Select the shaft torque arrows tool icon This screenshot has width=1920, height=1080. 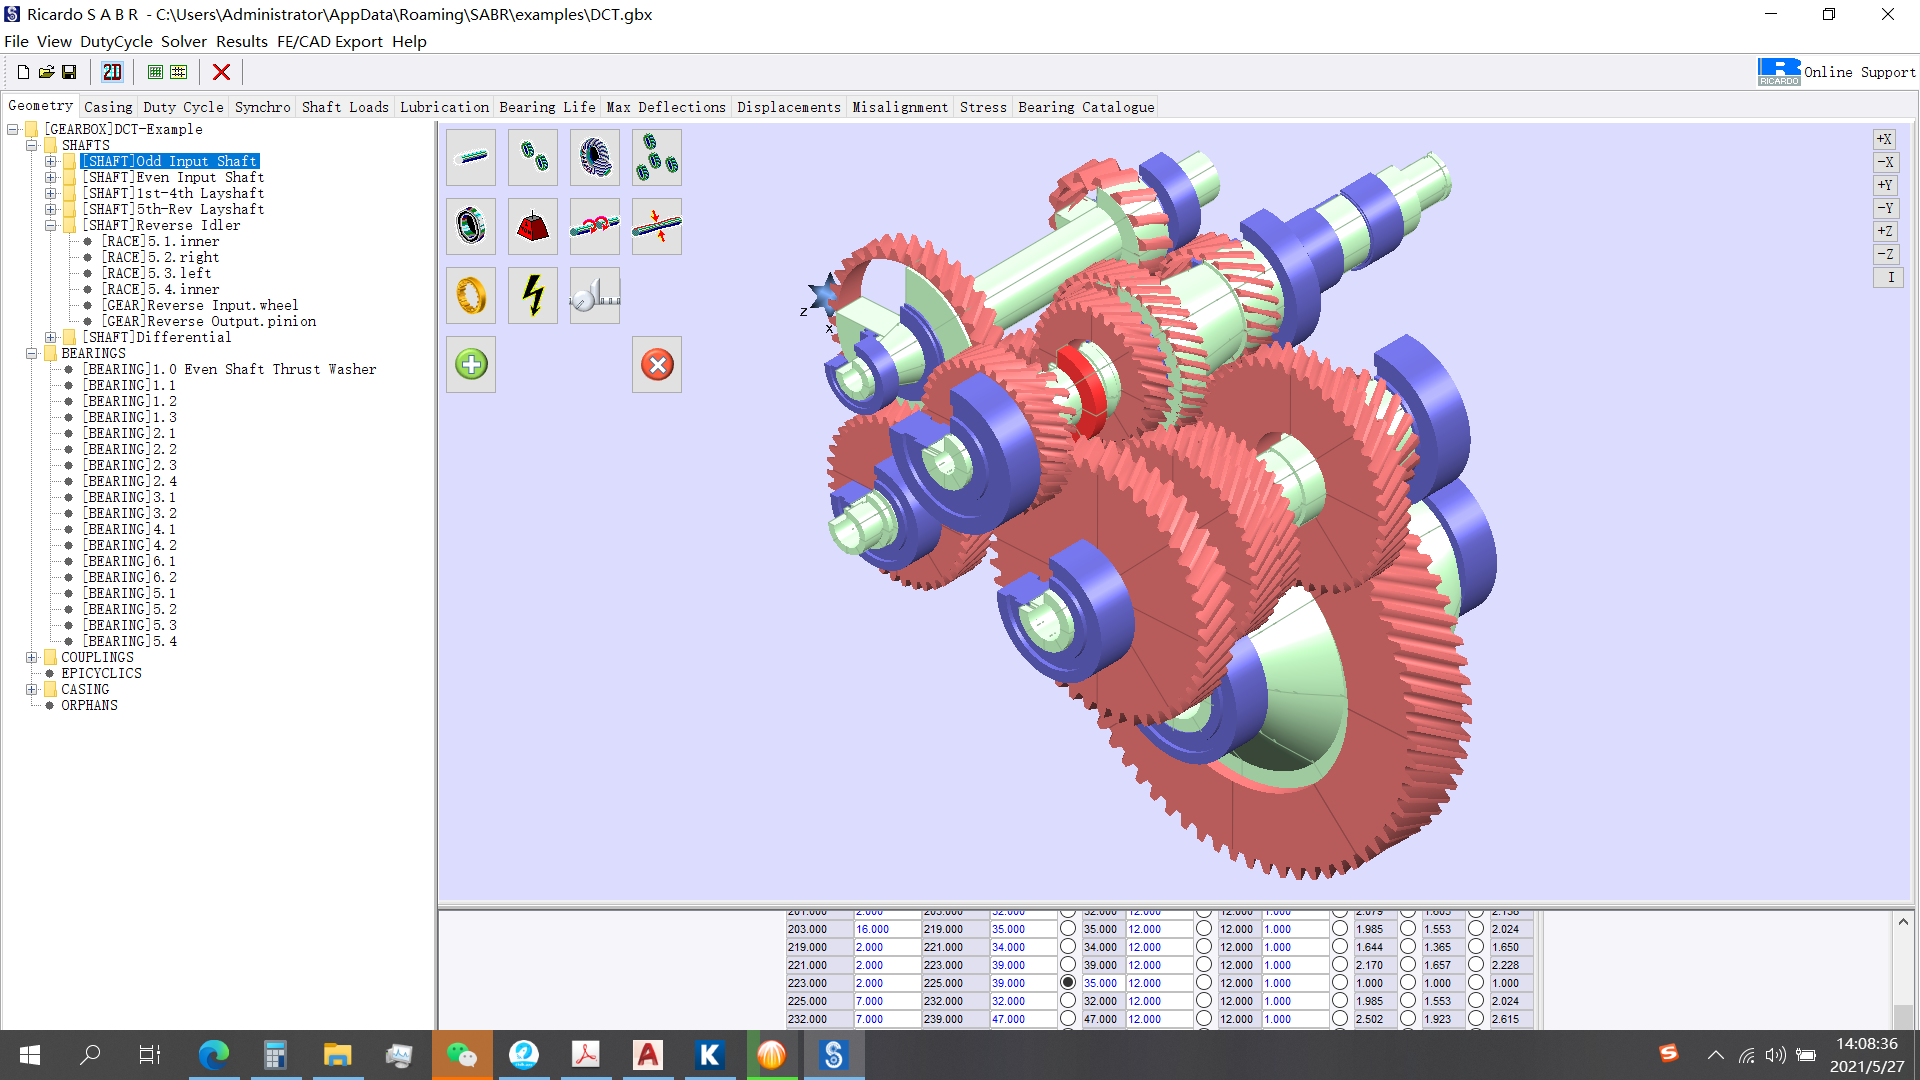pyautogui.click(x=595, y=226)
